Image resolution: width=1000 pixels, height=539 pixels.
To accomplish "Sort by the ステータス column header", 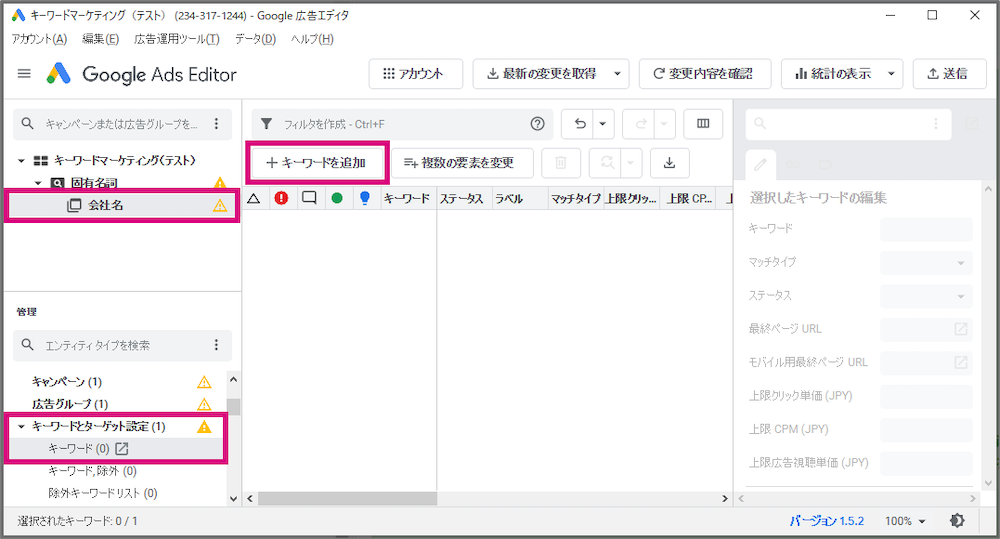I will (x=464, y=198).
